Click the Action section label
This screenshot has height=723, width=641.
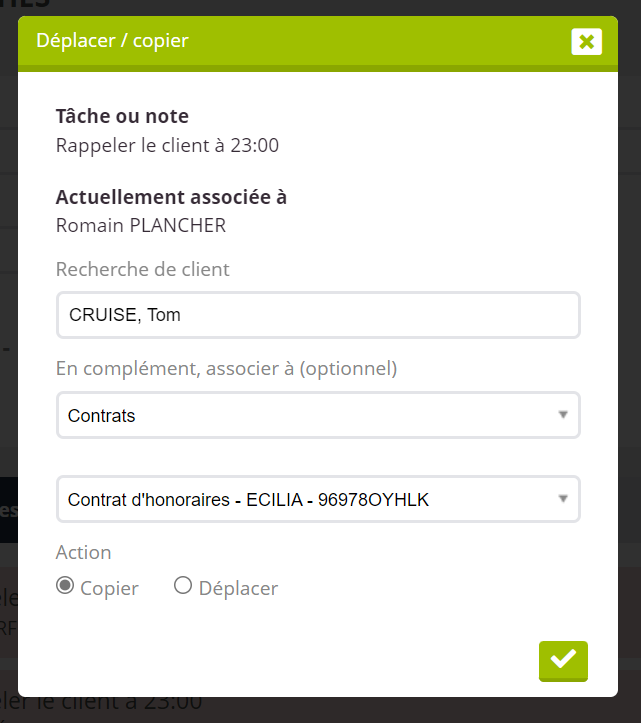tap(84, 552)
